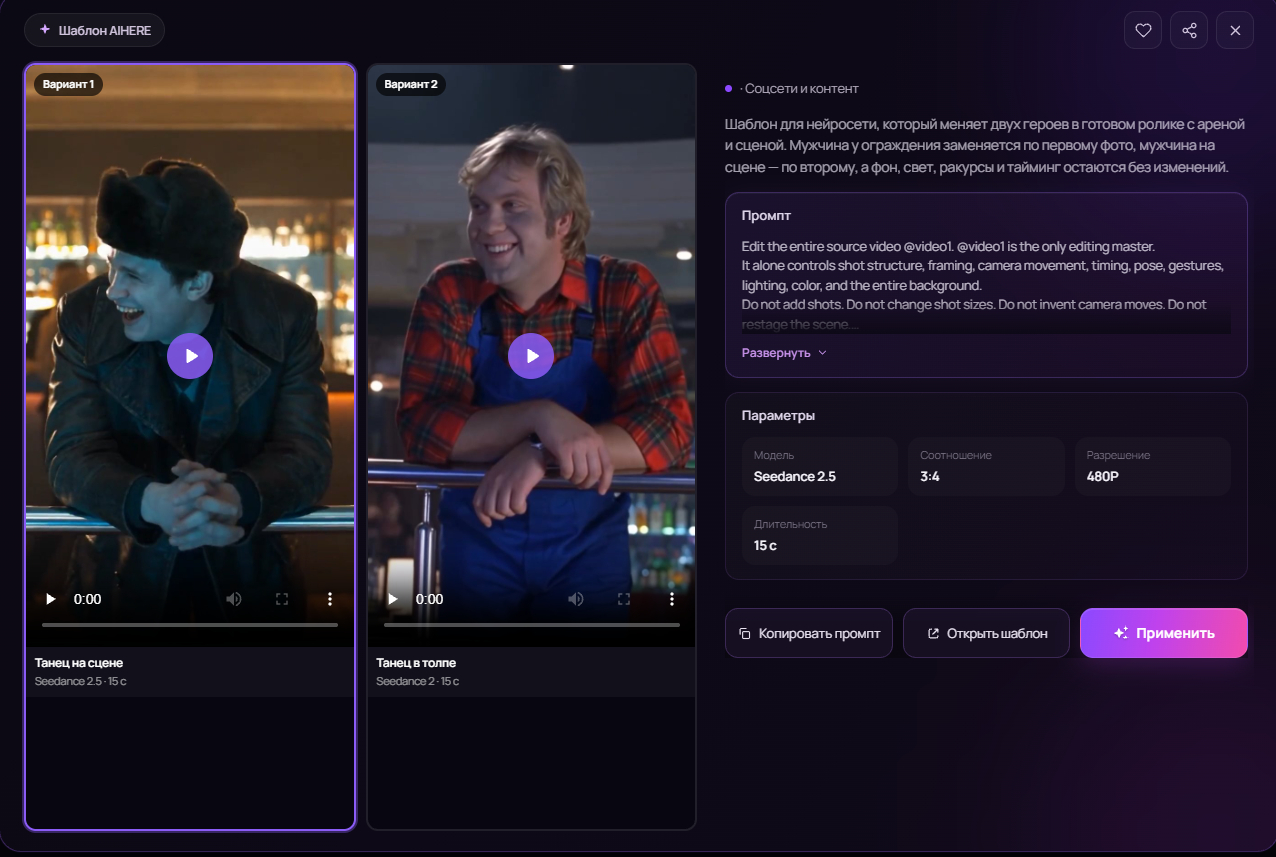Screen dimensions: 1276x857
Task: Play the Вариант 2 video using the center play button
Action: (531, 355)
